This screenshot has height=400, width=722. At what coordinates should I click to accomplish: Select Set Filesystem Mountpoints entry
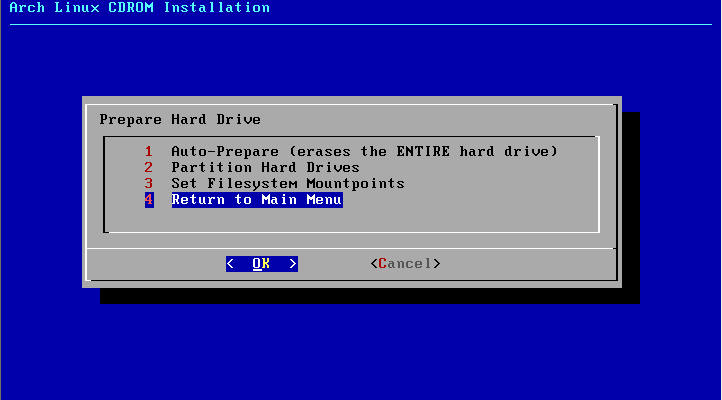pyautogui.click(x=288, y=183)
